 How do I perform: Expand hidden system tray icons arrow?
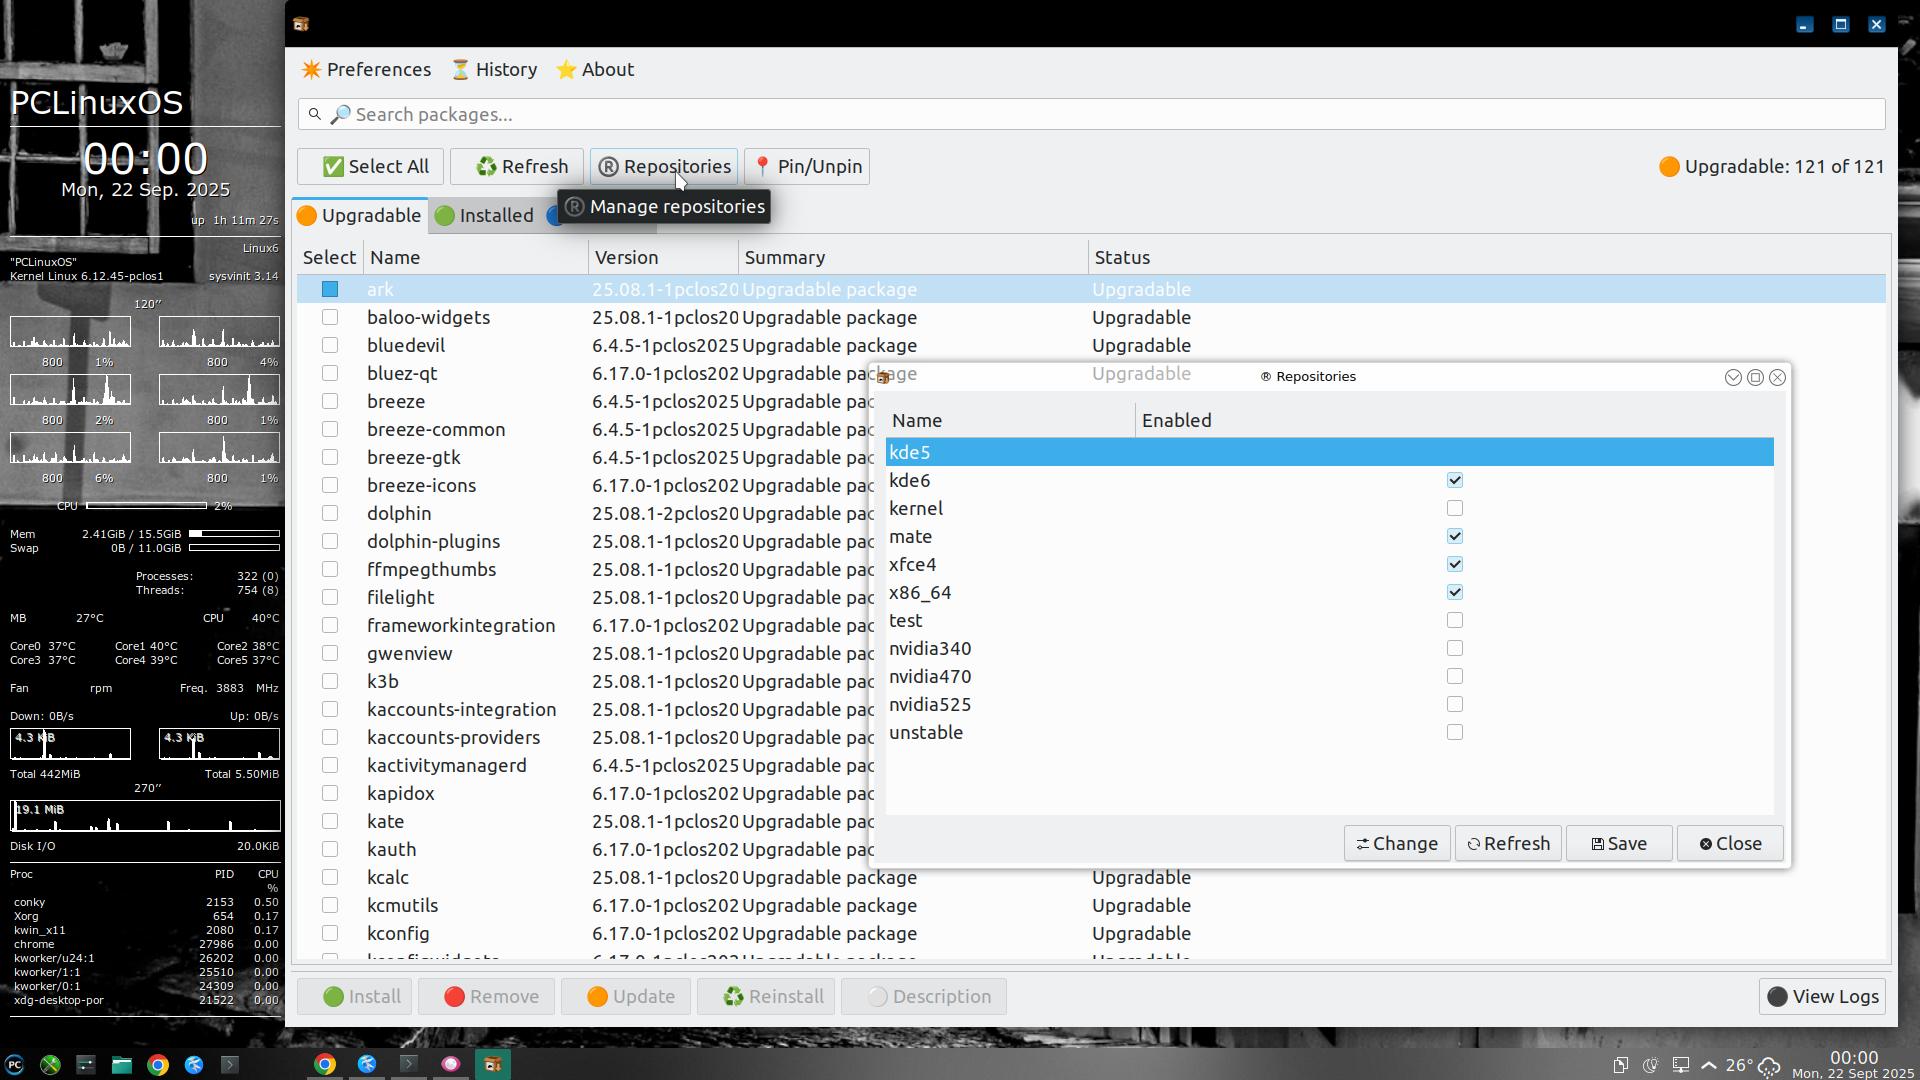pos(1709,1066)
